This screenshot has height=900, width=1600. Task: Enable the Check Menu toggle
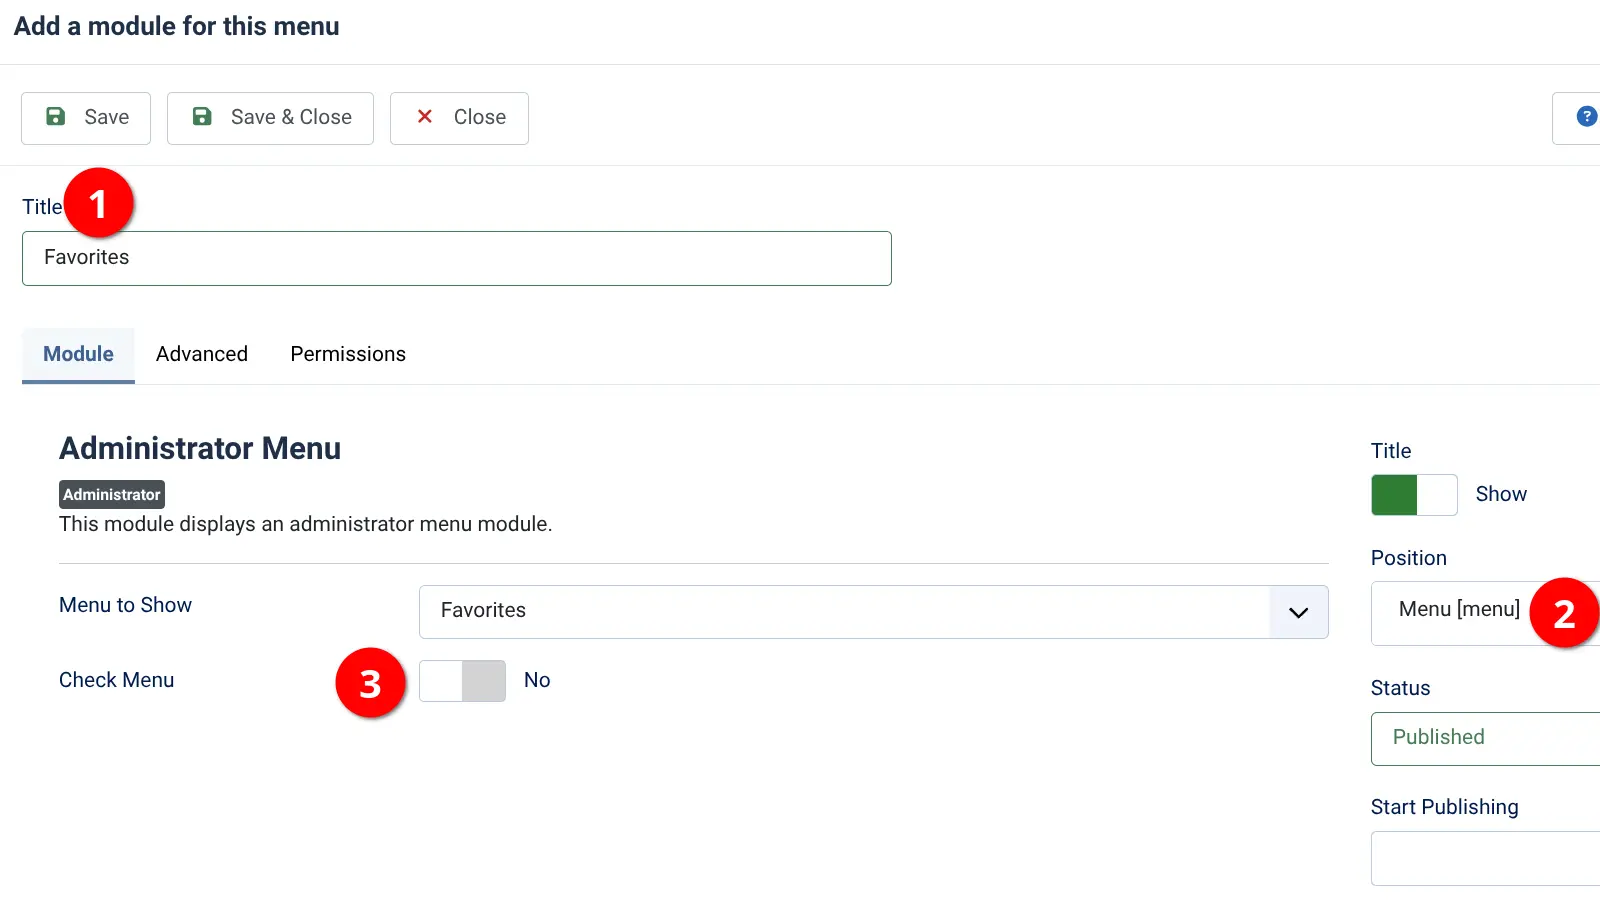[x=462, y=681]
